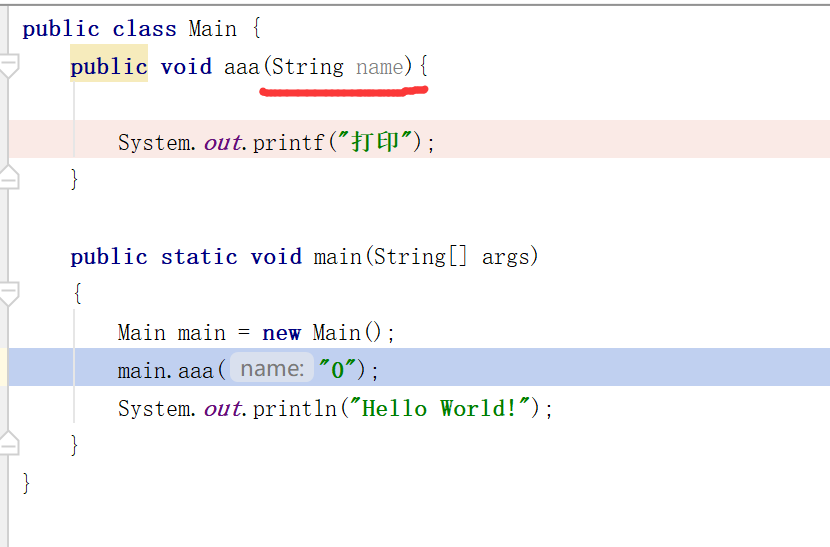Place cursor on 'aaa' method declaration name

[x=242, y=68]
